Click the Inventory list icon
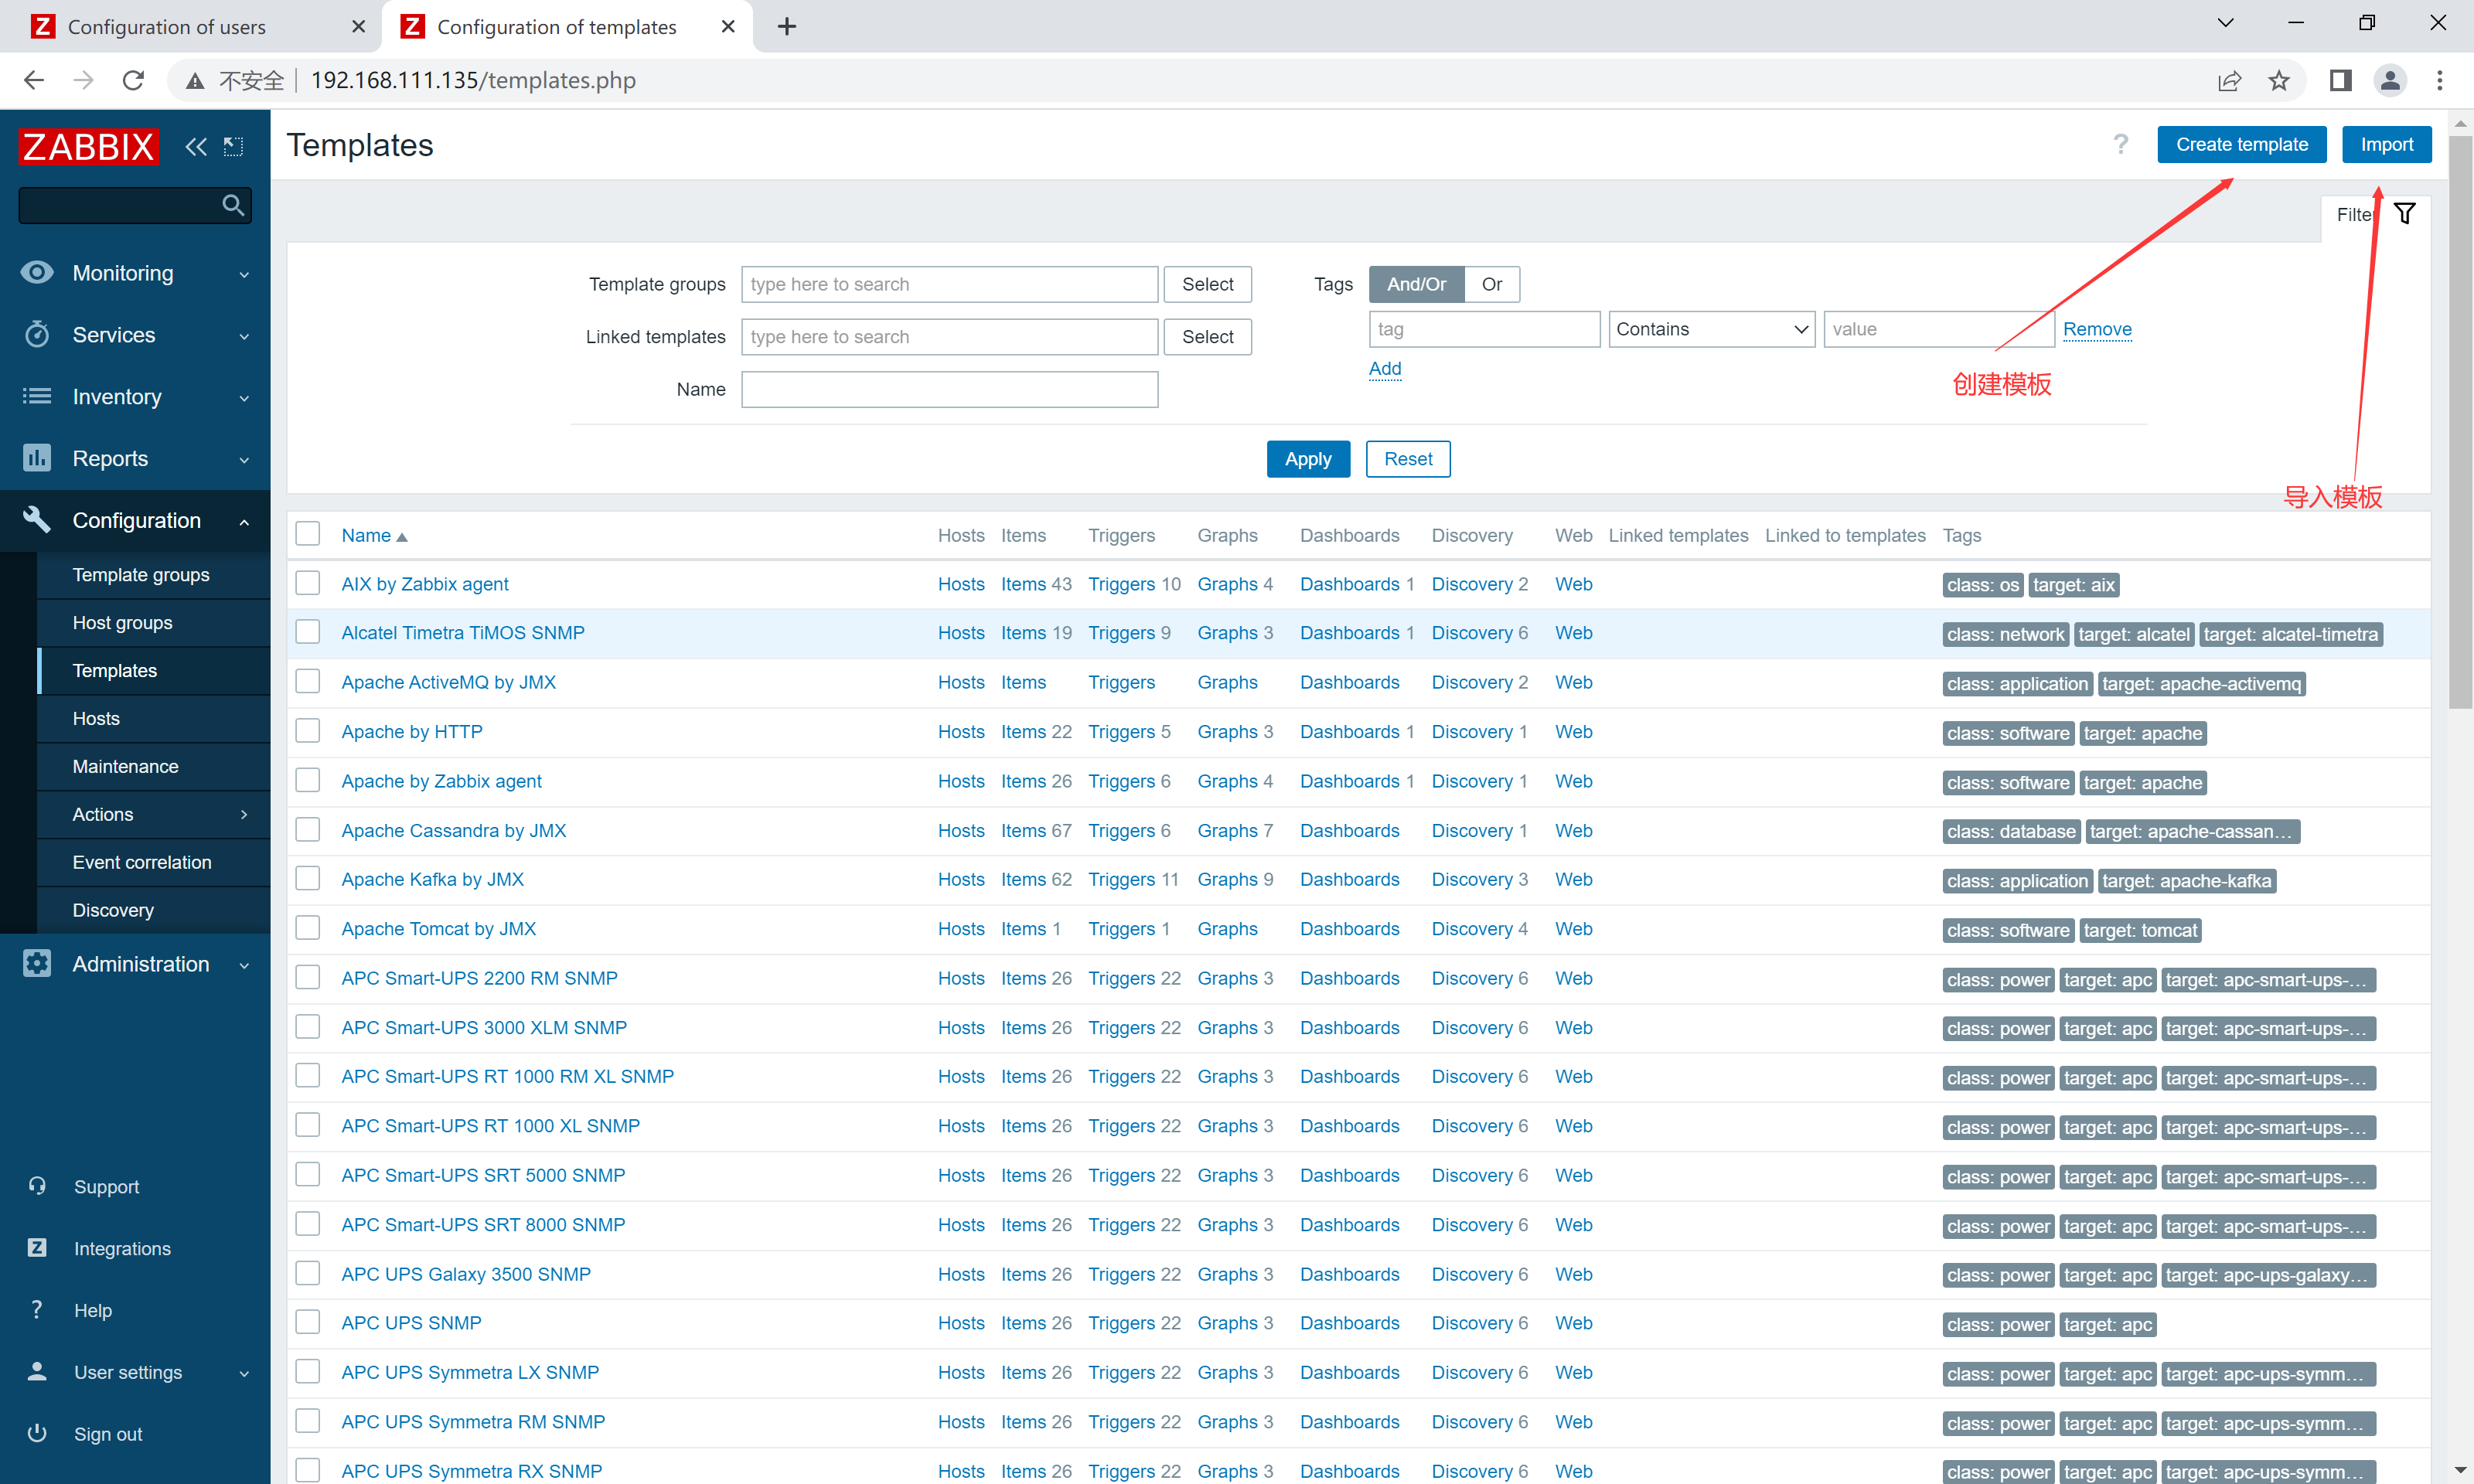This screenshot has height=1484, width=2474. [x=37, y=396]
